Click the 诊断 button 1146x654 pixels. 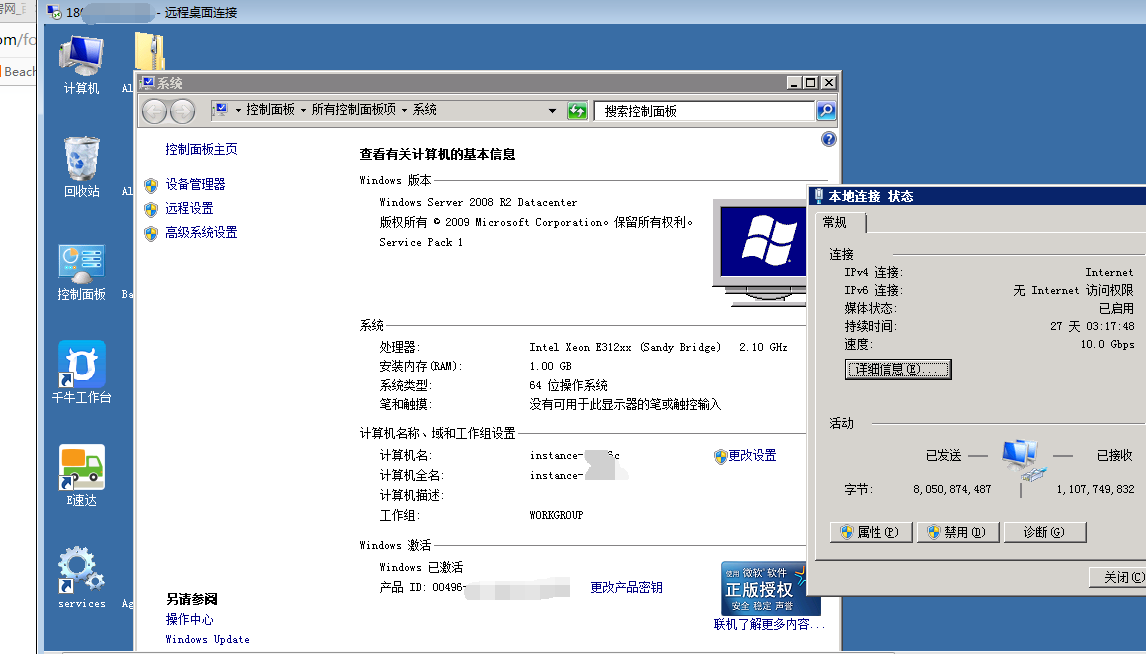tap(1044, 532)
